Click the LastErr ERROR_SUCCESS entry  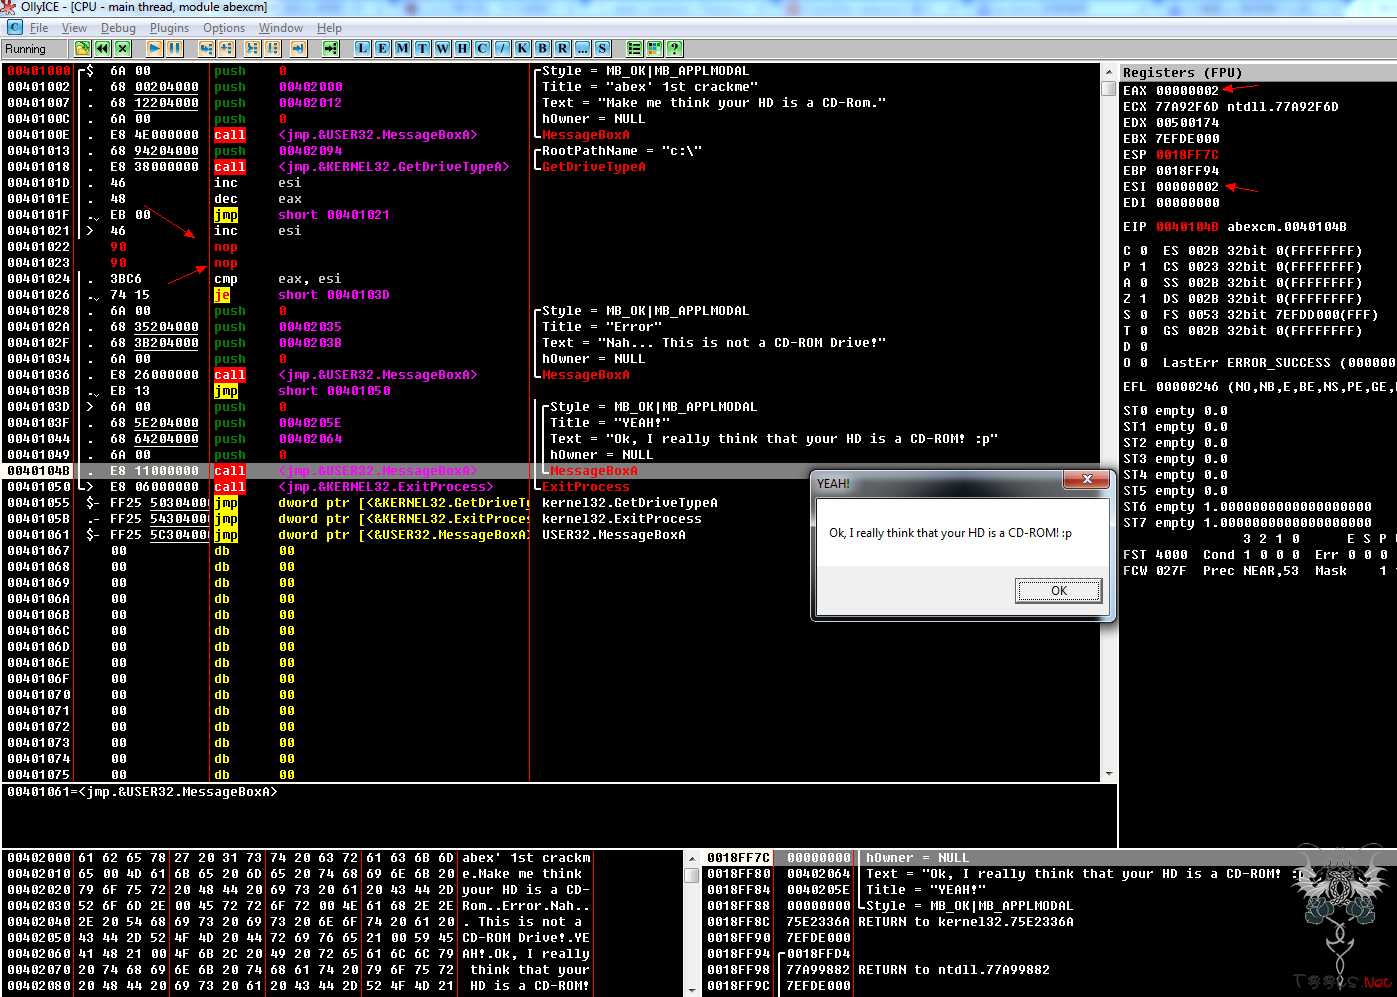1279,363
